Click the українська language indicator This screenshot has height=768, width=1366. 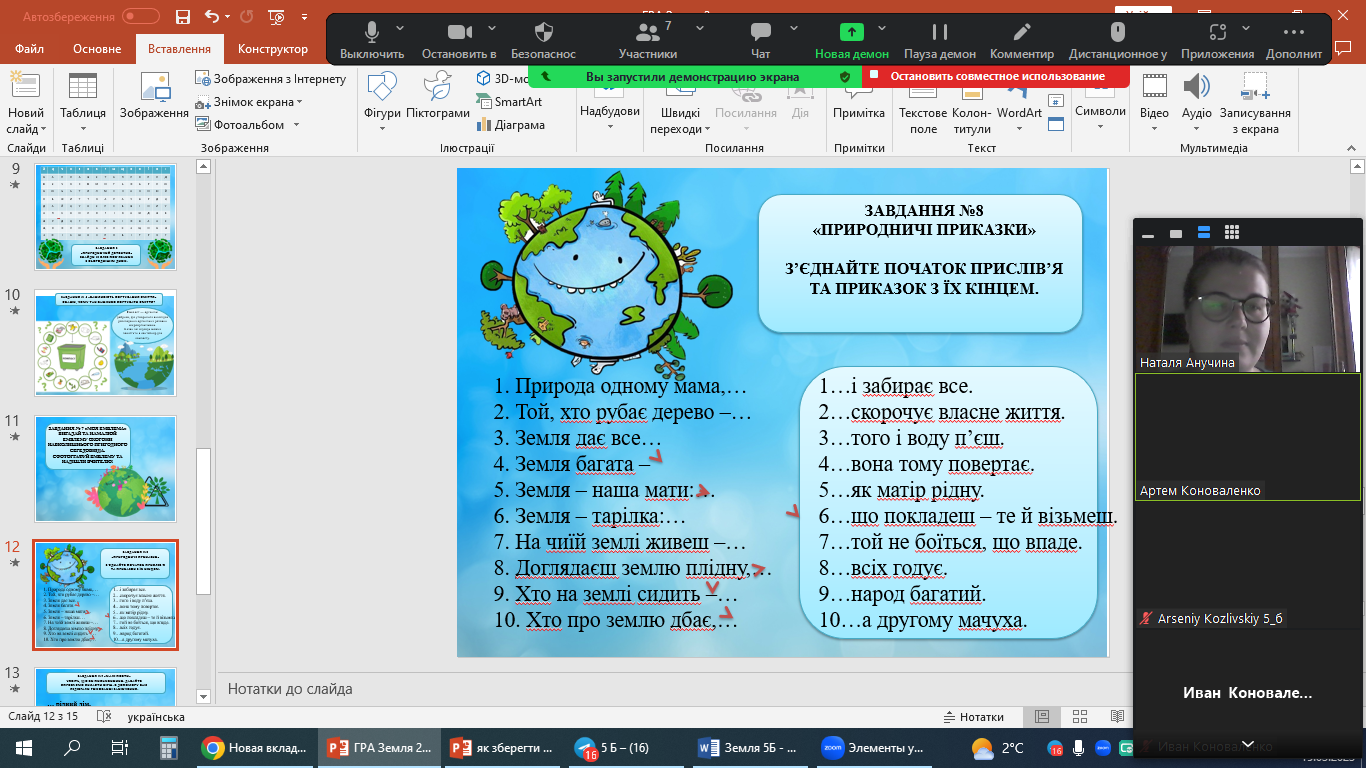click(x=155, y=717)
